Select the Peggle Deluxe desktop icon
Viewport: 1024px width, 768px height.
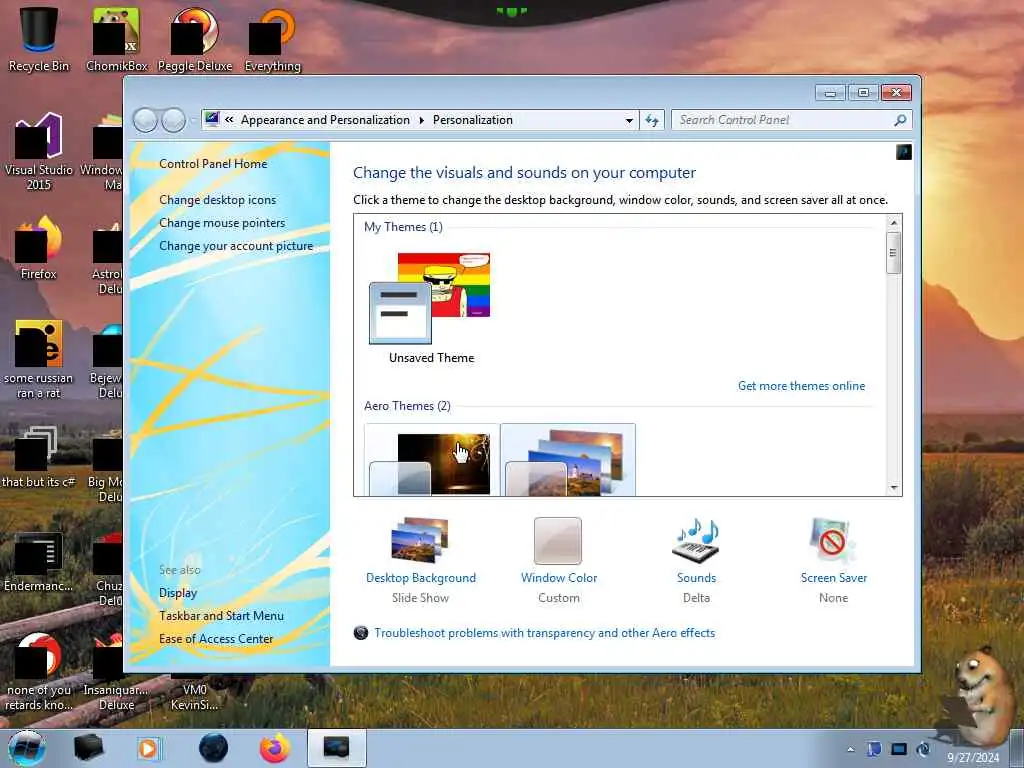coord(195,39)
